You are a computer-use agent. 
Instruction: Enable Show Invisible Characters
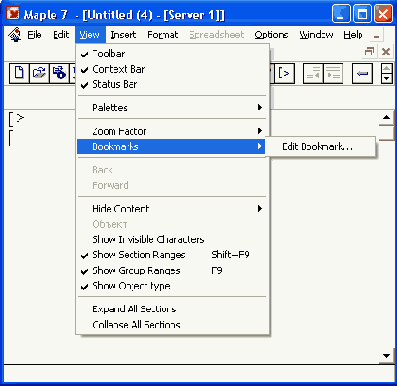tap(172, 239)
